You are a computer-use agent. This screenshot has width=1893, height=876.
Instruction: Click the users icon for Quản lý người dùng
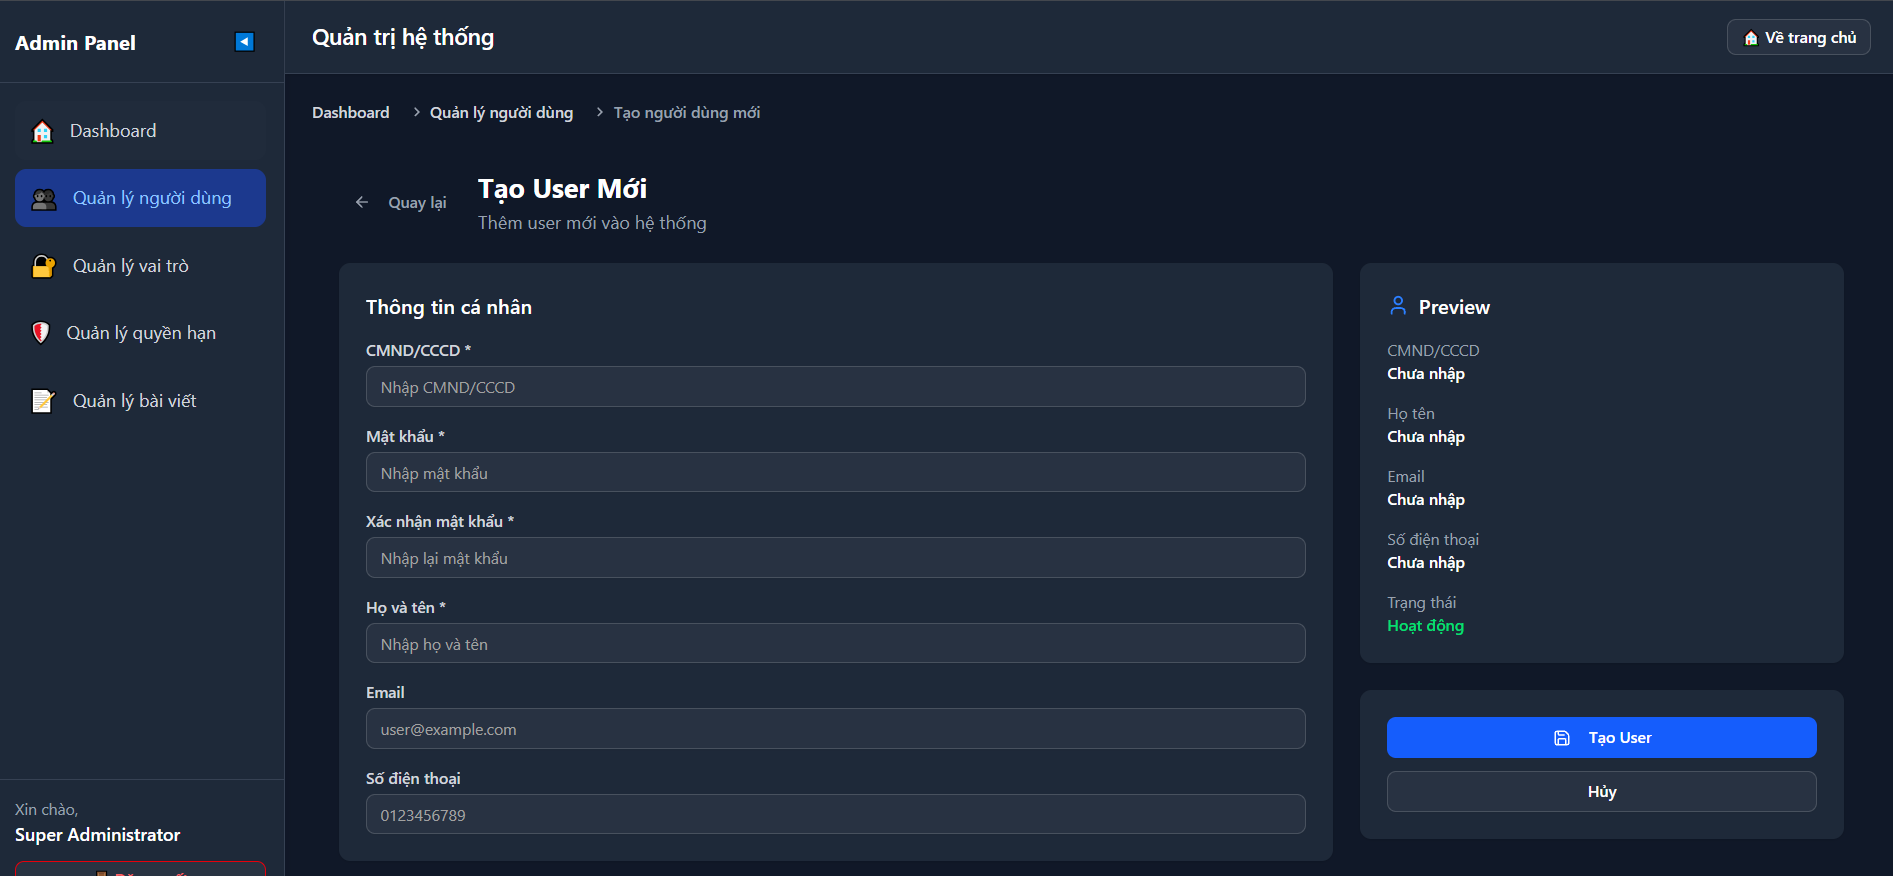point(44,199)
